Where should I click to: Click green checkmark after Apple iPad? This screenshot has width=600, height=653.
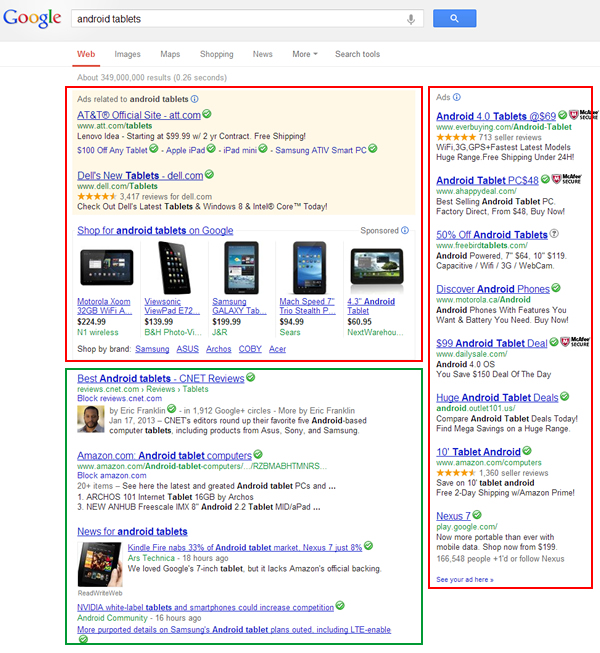(x=211, y=148)
